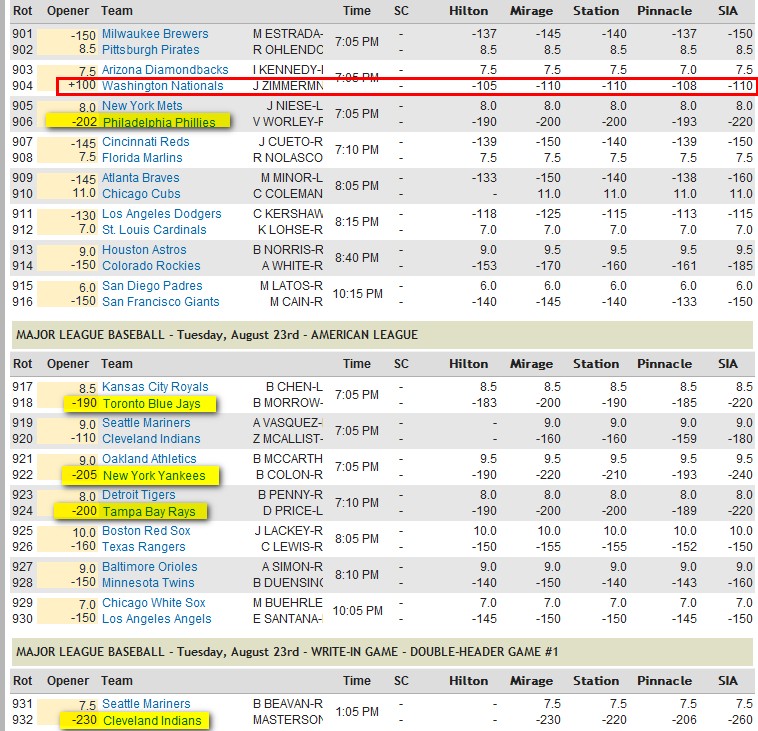
Task: Select St. Louis Cardinals link
Action: point(154,230)
